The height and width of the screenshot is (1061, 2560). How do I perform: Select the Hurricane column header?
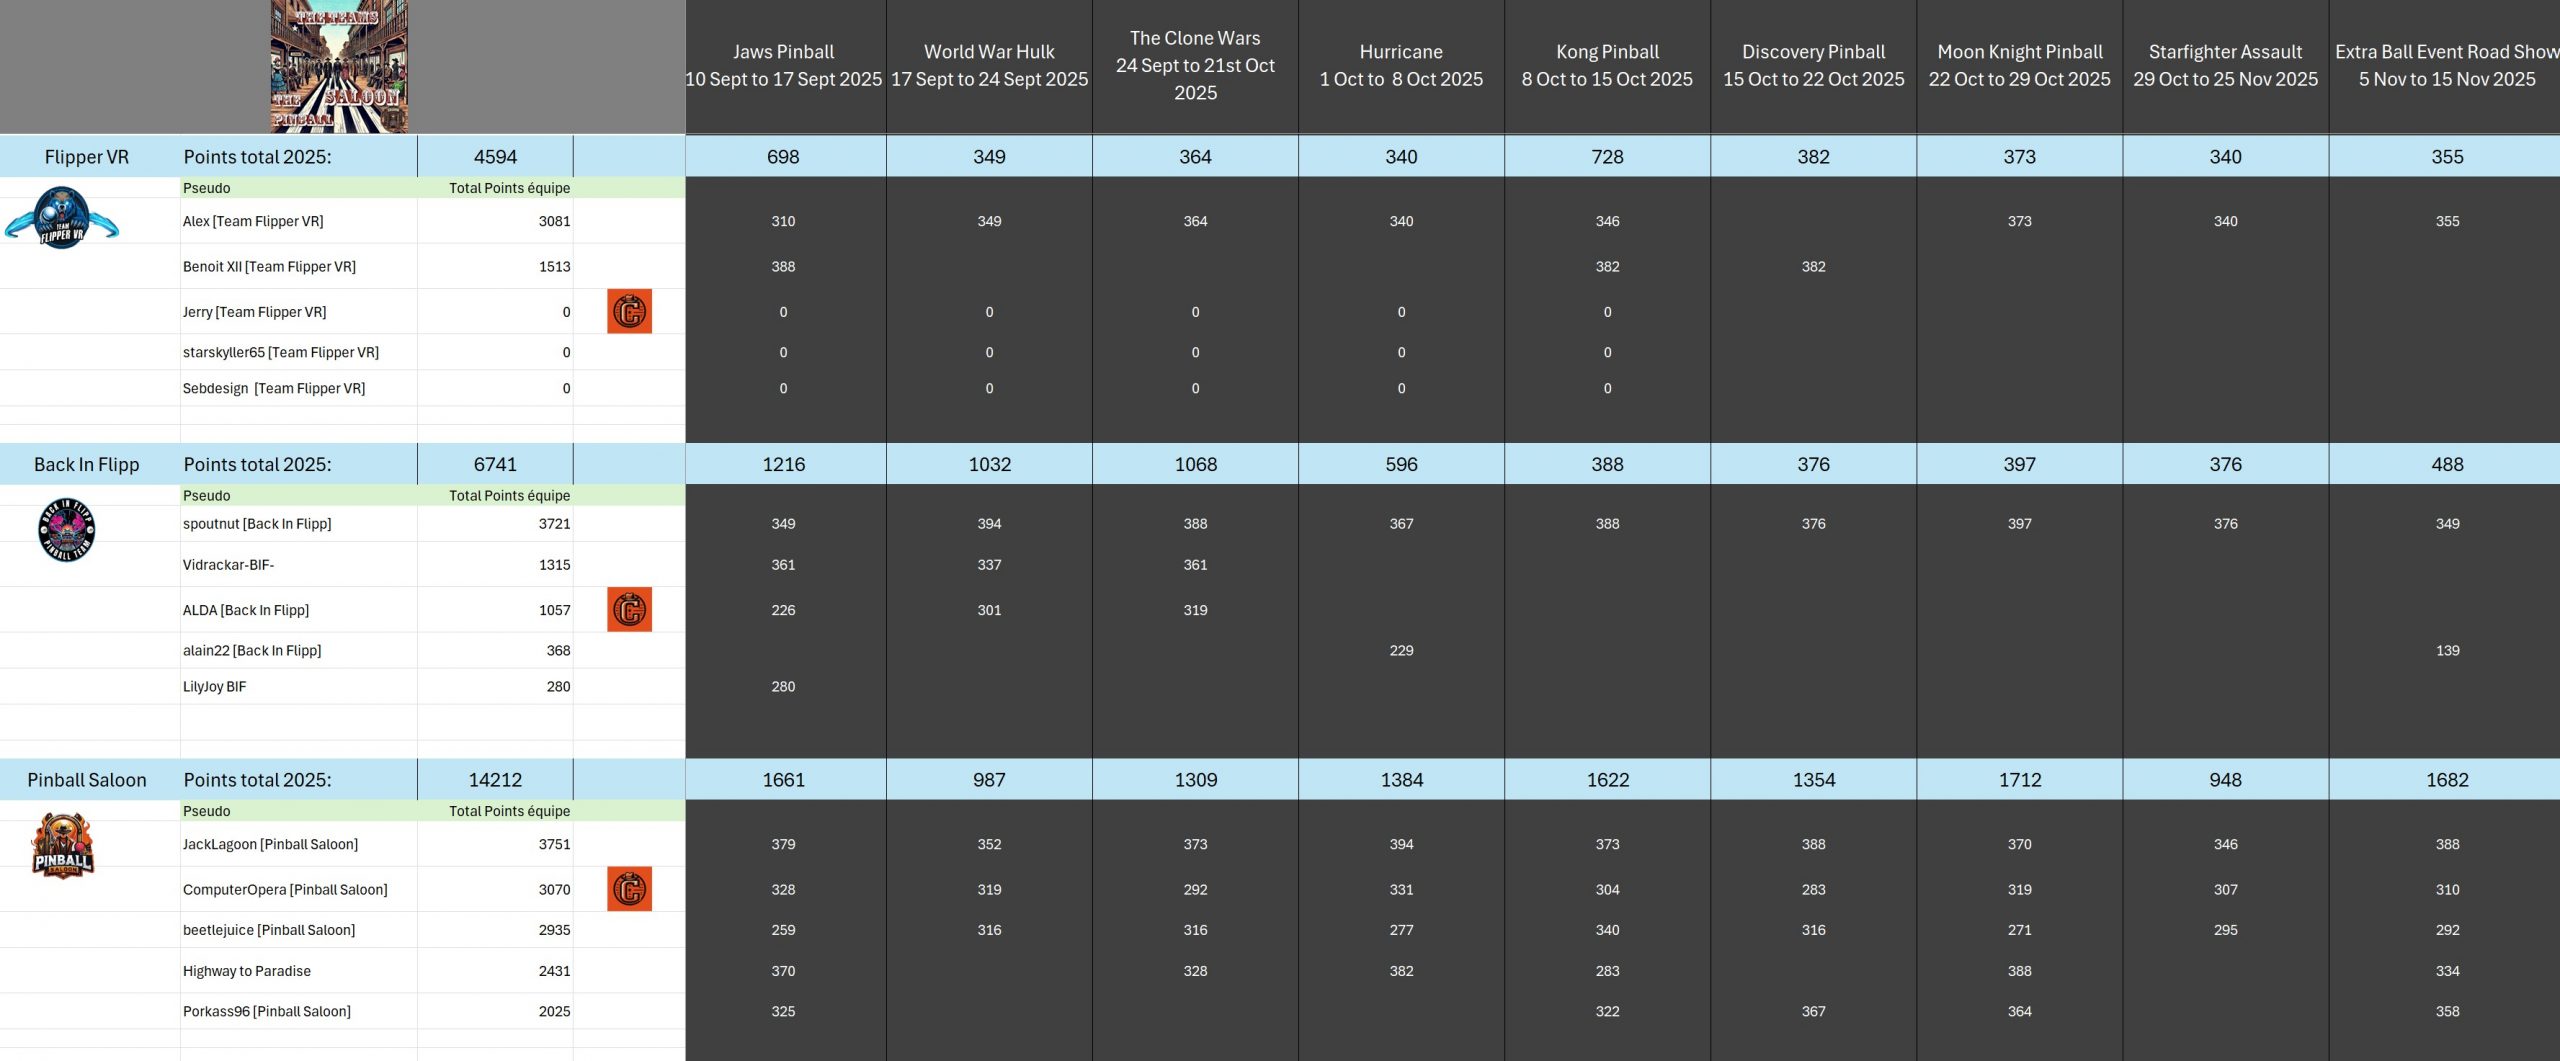pyautogui.click(x=1401, y=66)
